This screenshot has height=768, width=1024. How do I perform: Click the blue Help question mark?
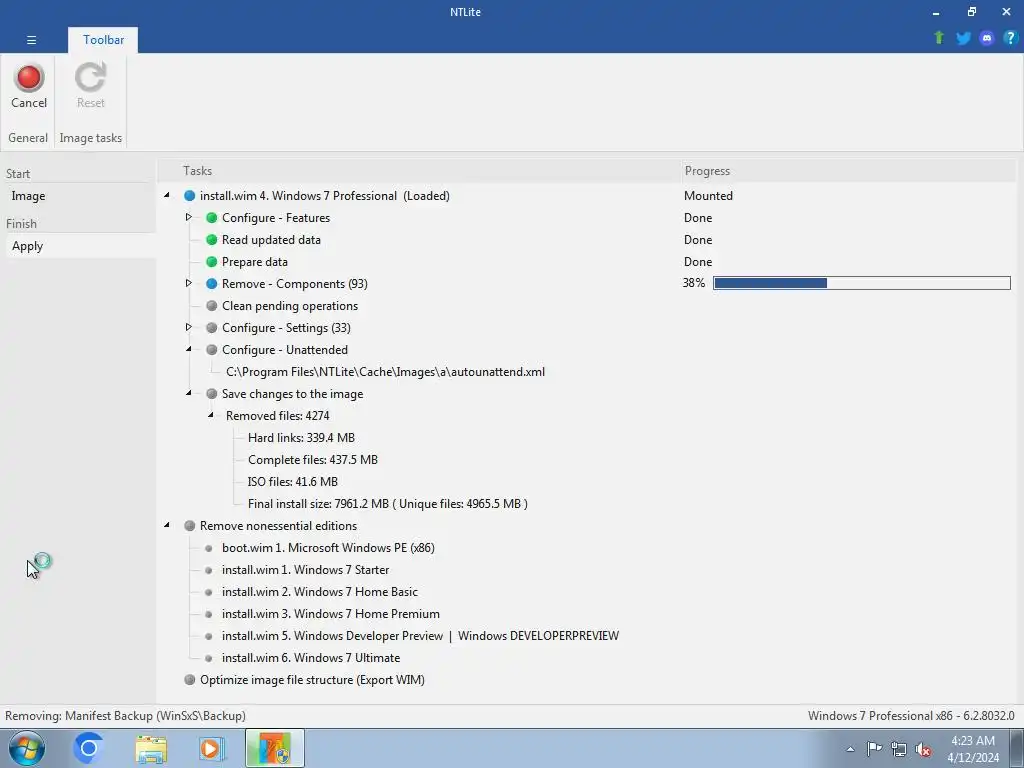click(1010, 38)
